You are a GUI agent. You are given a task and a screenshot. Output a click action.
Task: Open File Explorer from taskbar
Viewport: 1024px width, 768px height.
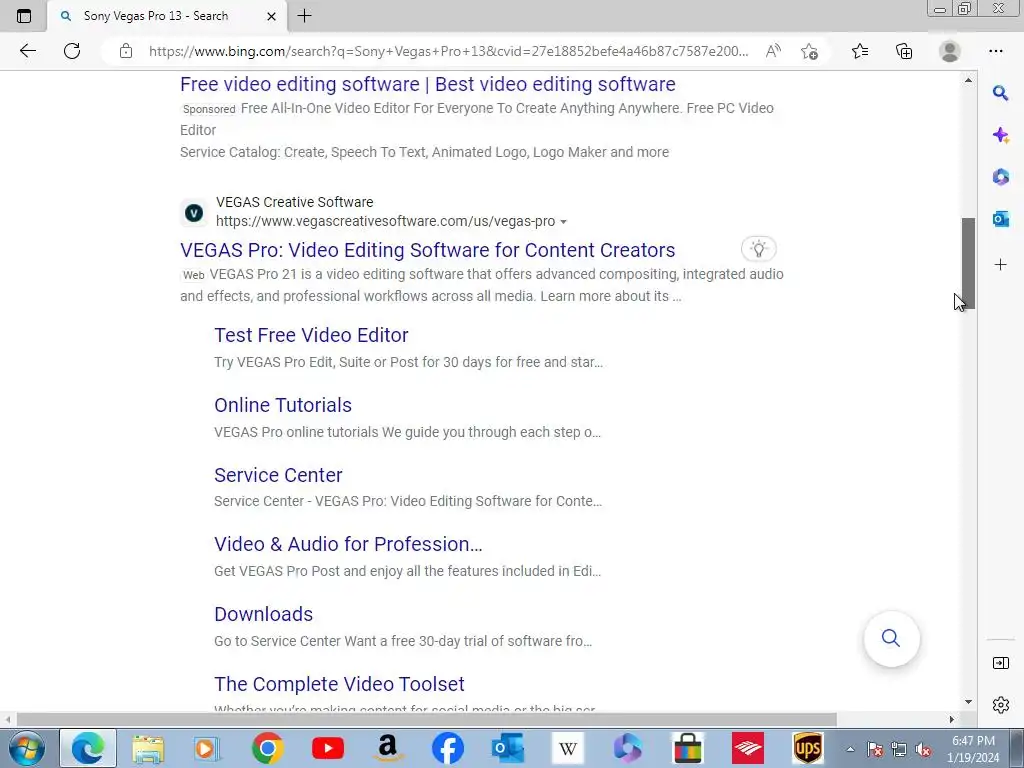point(148,748)
